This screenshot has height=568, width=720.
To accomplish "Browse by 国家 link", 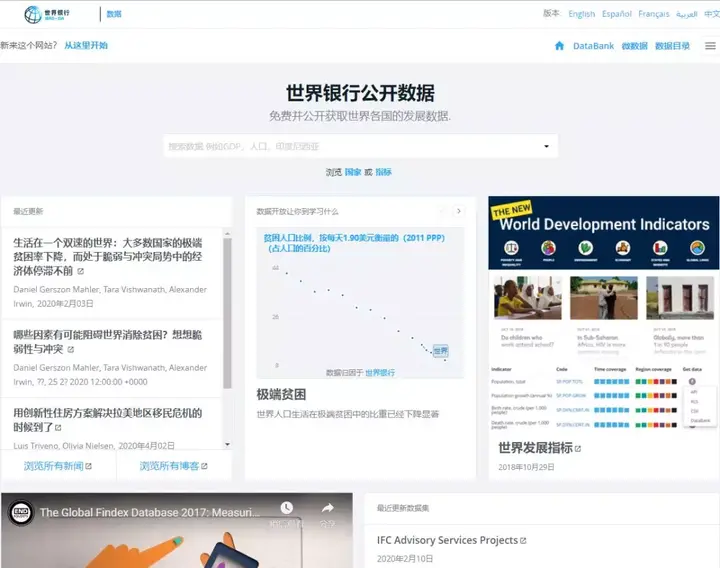I will click(353, 172).
